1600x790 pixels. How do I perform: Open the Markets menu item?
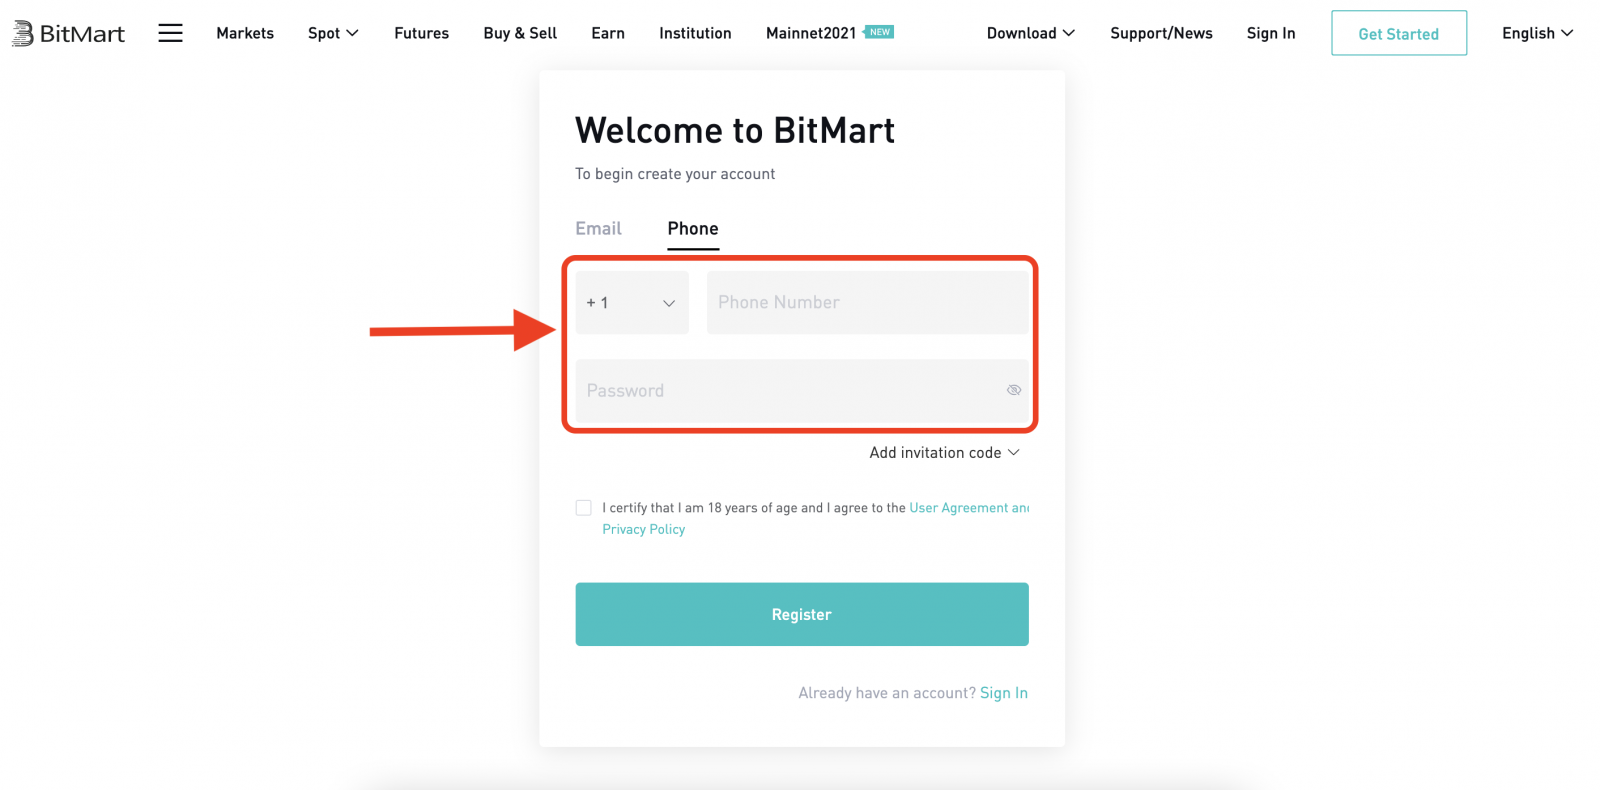coord(244,32)
